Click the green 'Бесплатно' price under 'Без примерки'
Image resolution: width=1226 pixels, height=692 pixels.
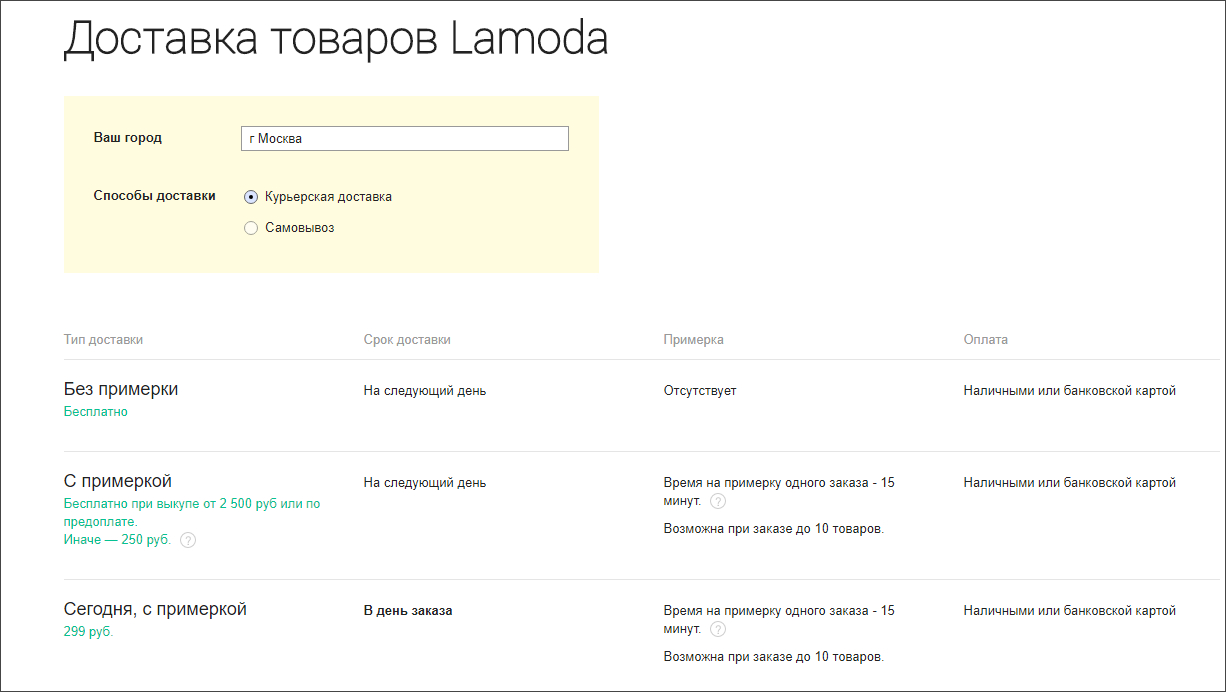coord(96,412)
